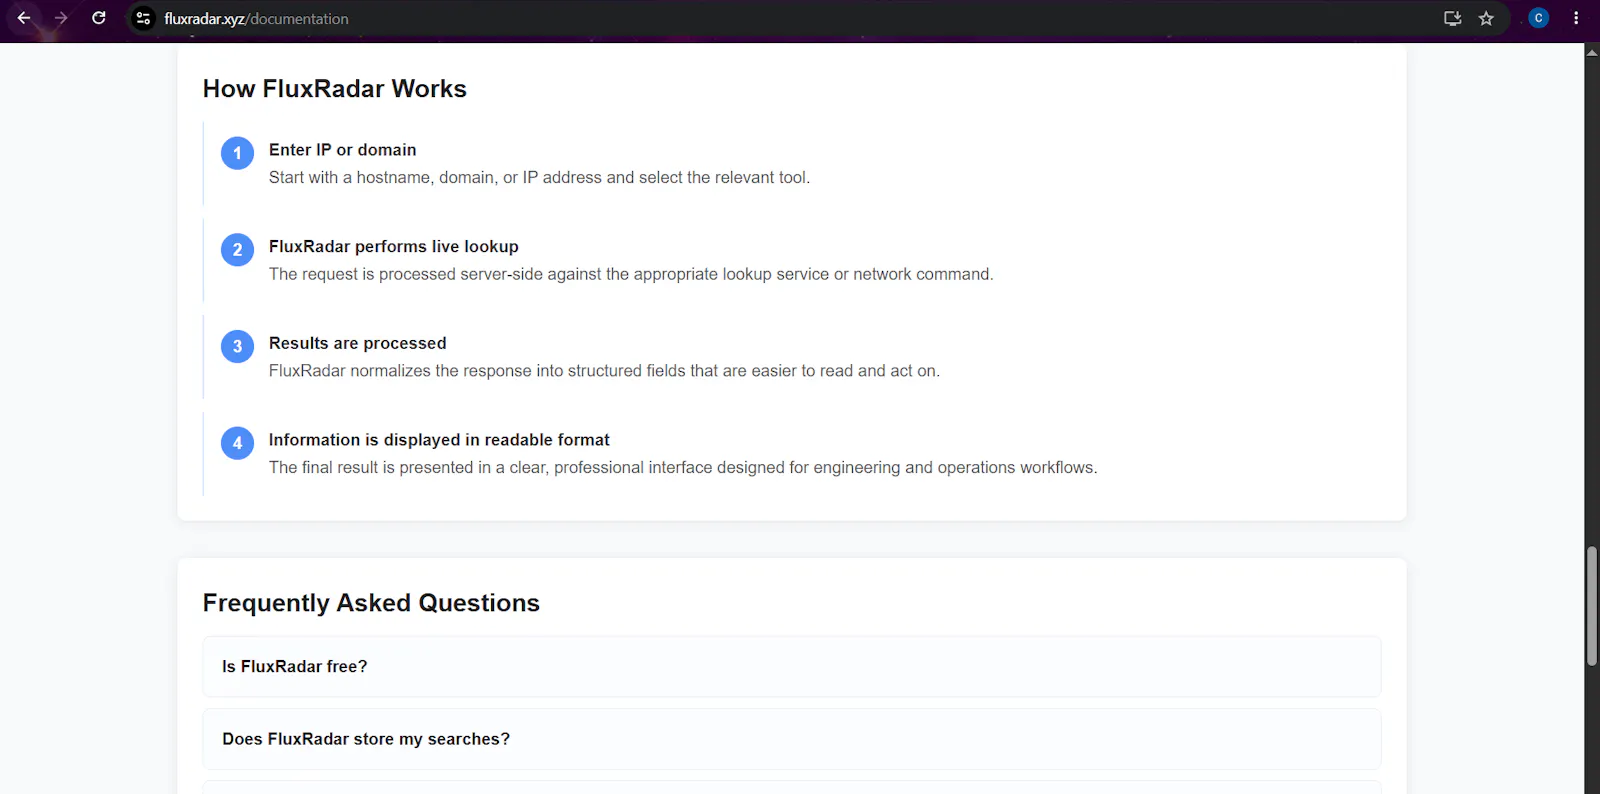This screenshot has height=794, width=1600.
Task: Click the step 1 number badge
Action: (237, 153)
